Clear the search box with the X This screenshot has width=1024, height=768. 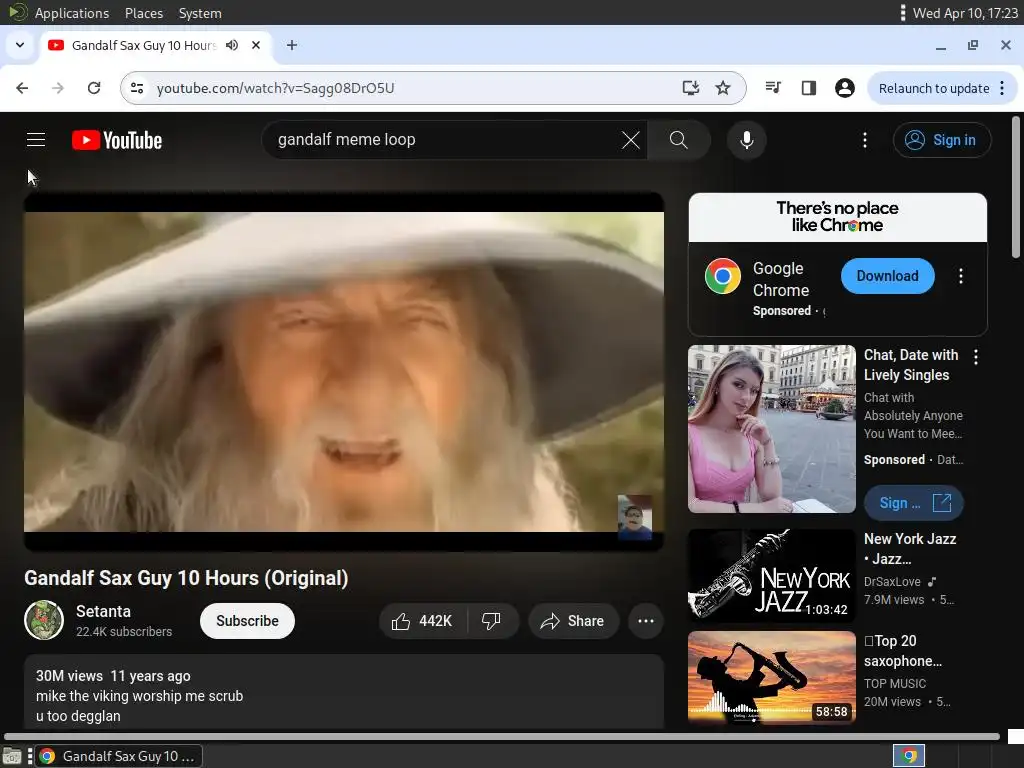631,140
